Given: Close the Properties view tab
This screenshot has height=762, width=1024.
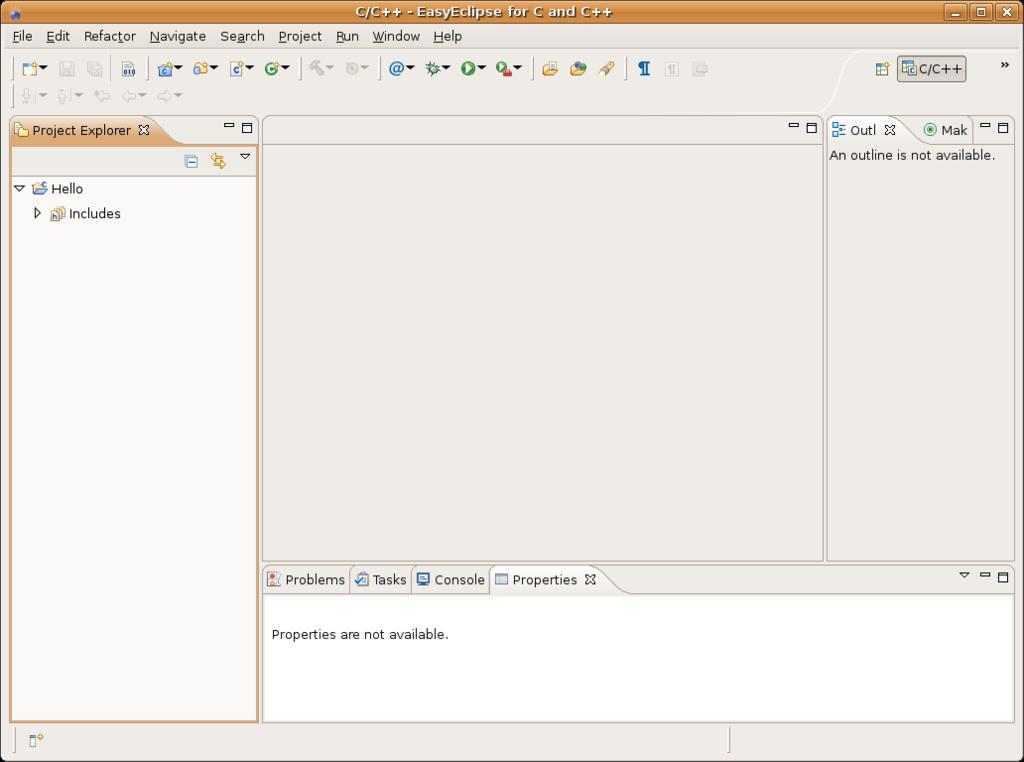Looking at the screenshot, I should [591, 579].
